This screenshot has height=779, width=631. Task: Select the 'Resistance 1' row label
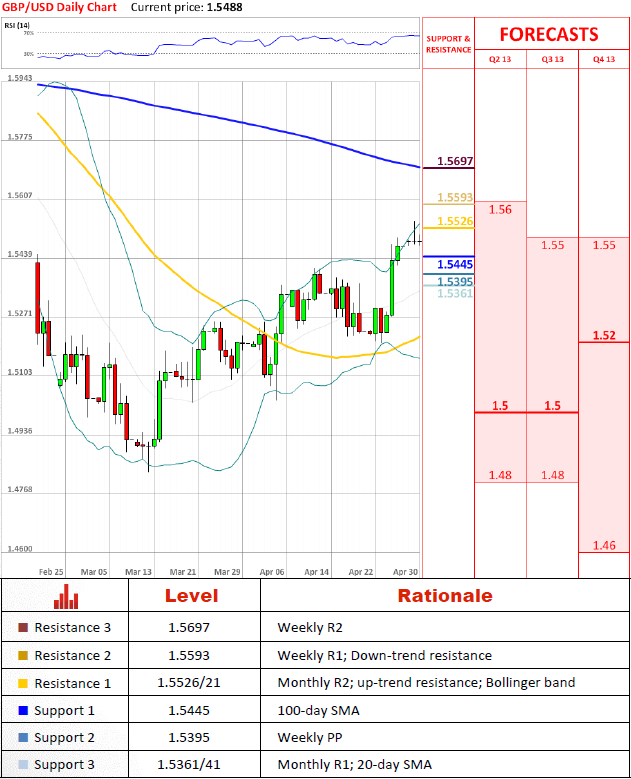[73, 683]
